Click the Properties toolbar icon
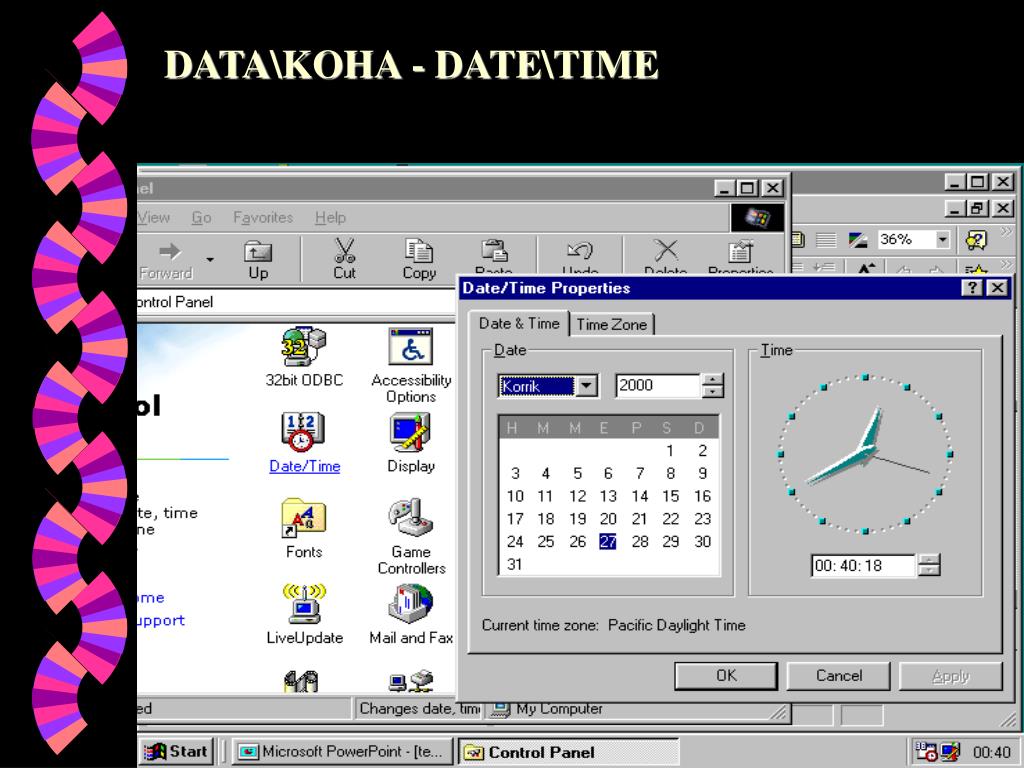This screenshot has width=1024, height=768. point(741,256)
